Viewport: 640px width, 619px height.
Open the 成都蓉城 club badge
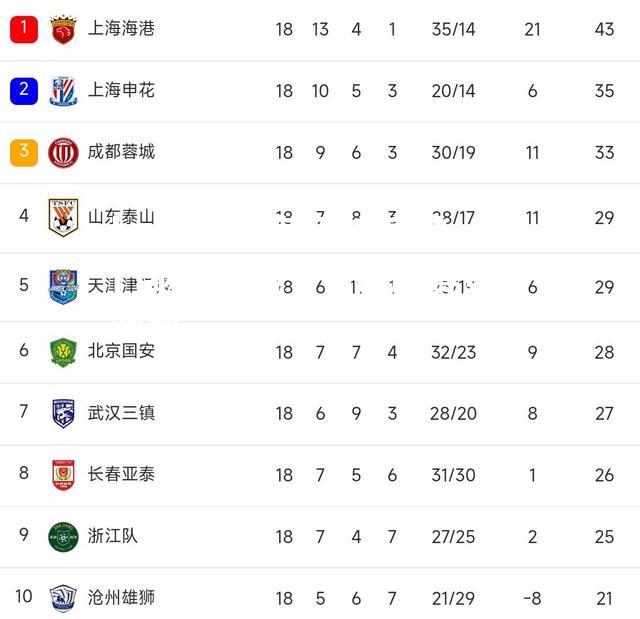(63, 153)
